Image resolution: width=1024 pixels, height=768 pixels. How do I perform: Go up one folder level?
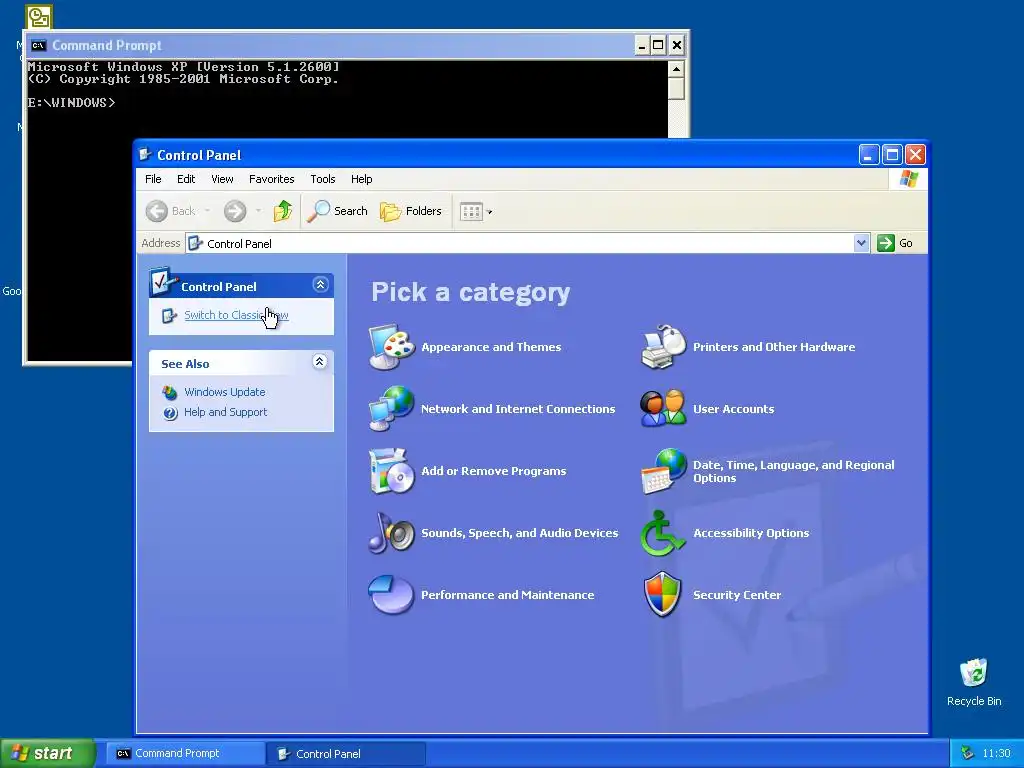pyautogui.click(x=283, y=211)
